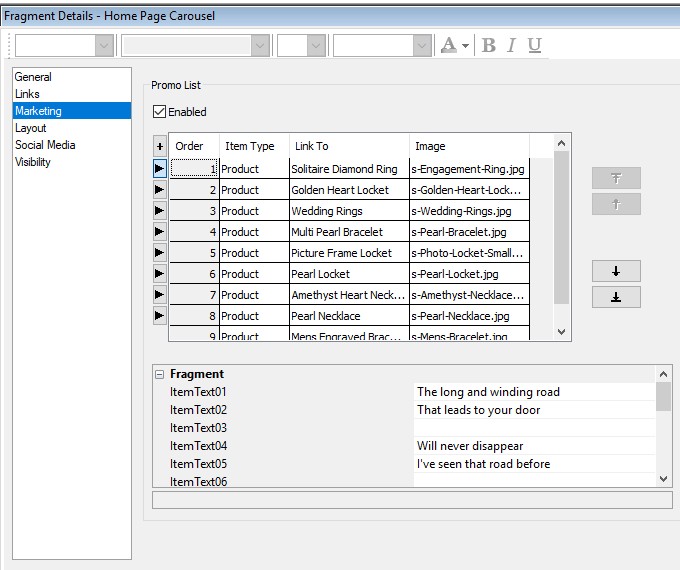This screenshot has height=570, width=680.
Task: Open the font color dropdown arrow
Action: 466,46
